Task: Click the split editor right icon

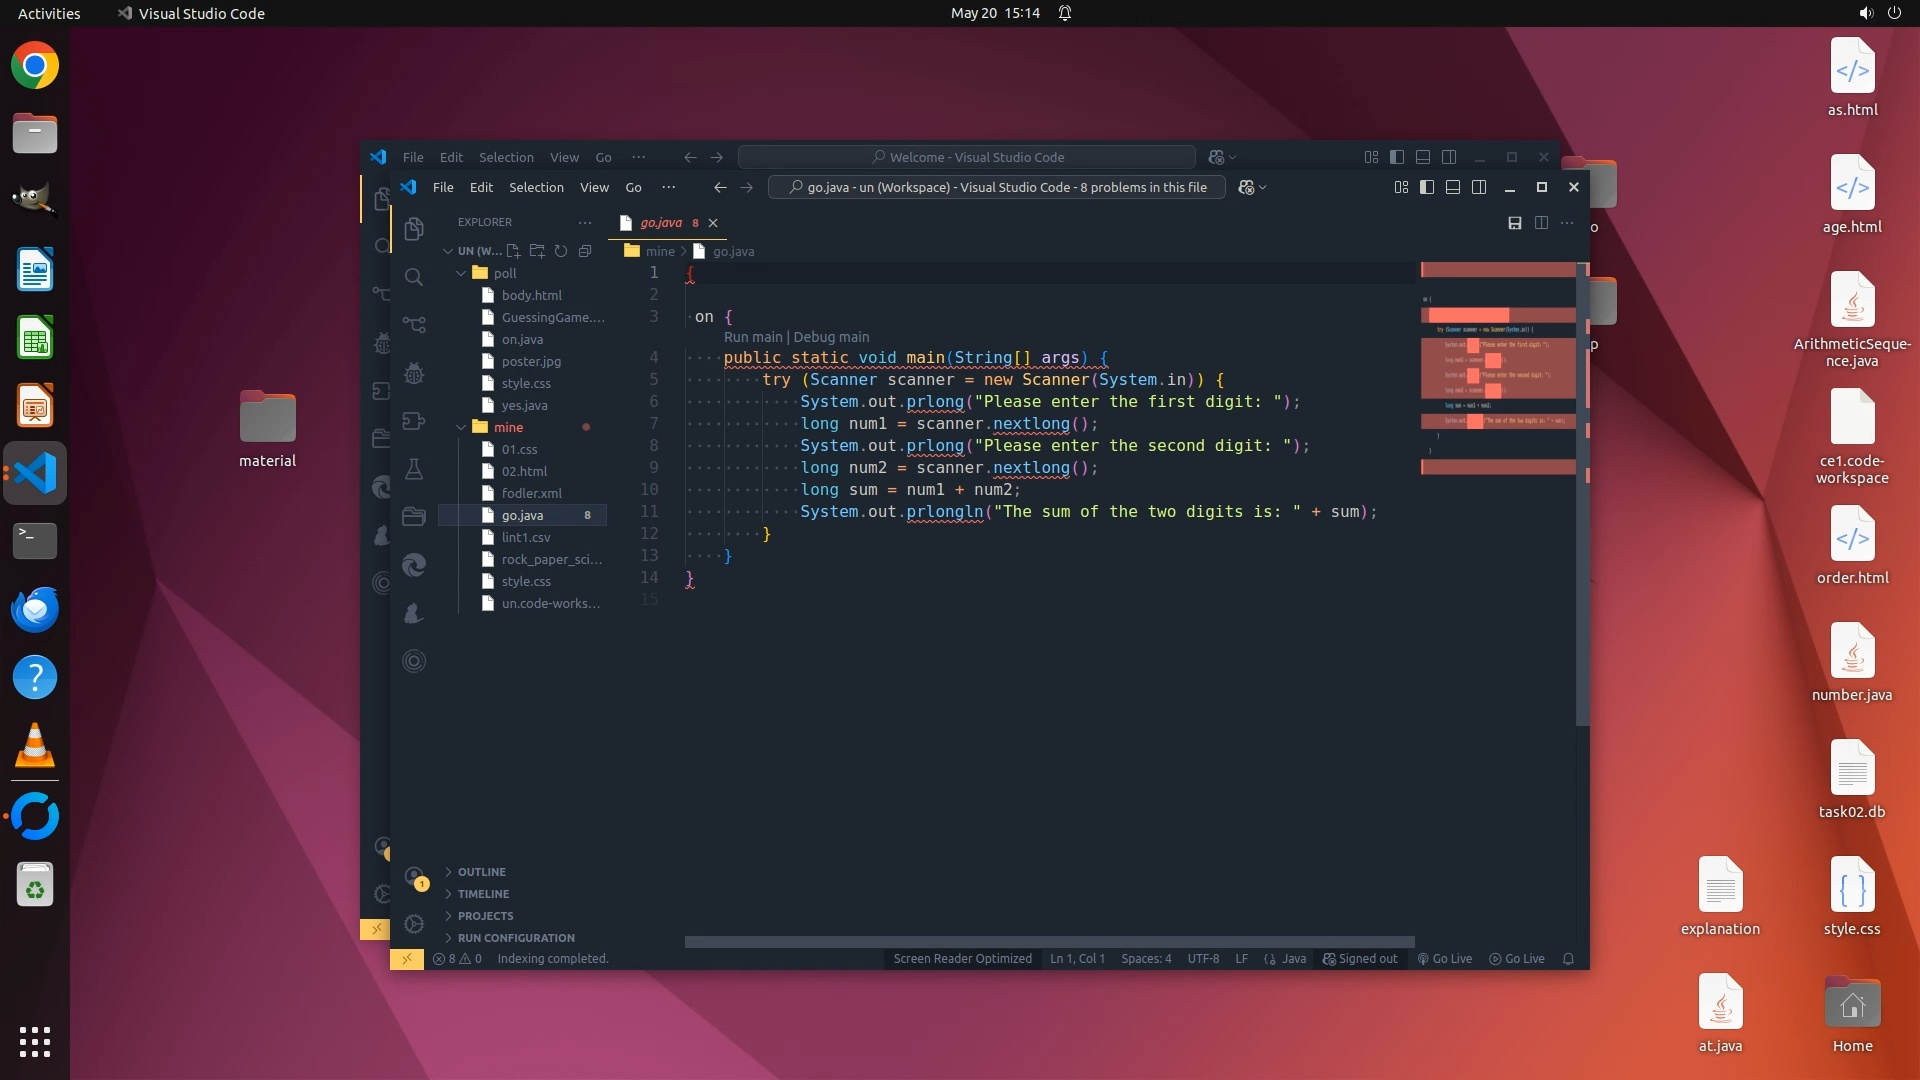Action: click(1541, 223)
